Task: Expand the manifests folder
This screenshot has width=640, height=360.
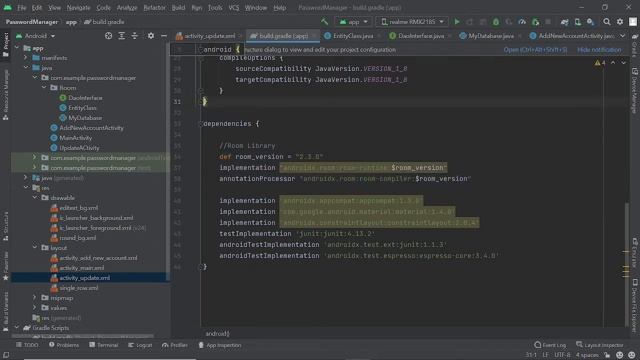Action: click(x=26, y=58)
